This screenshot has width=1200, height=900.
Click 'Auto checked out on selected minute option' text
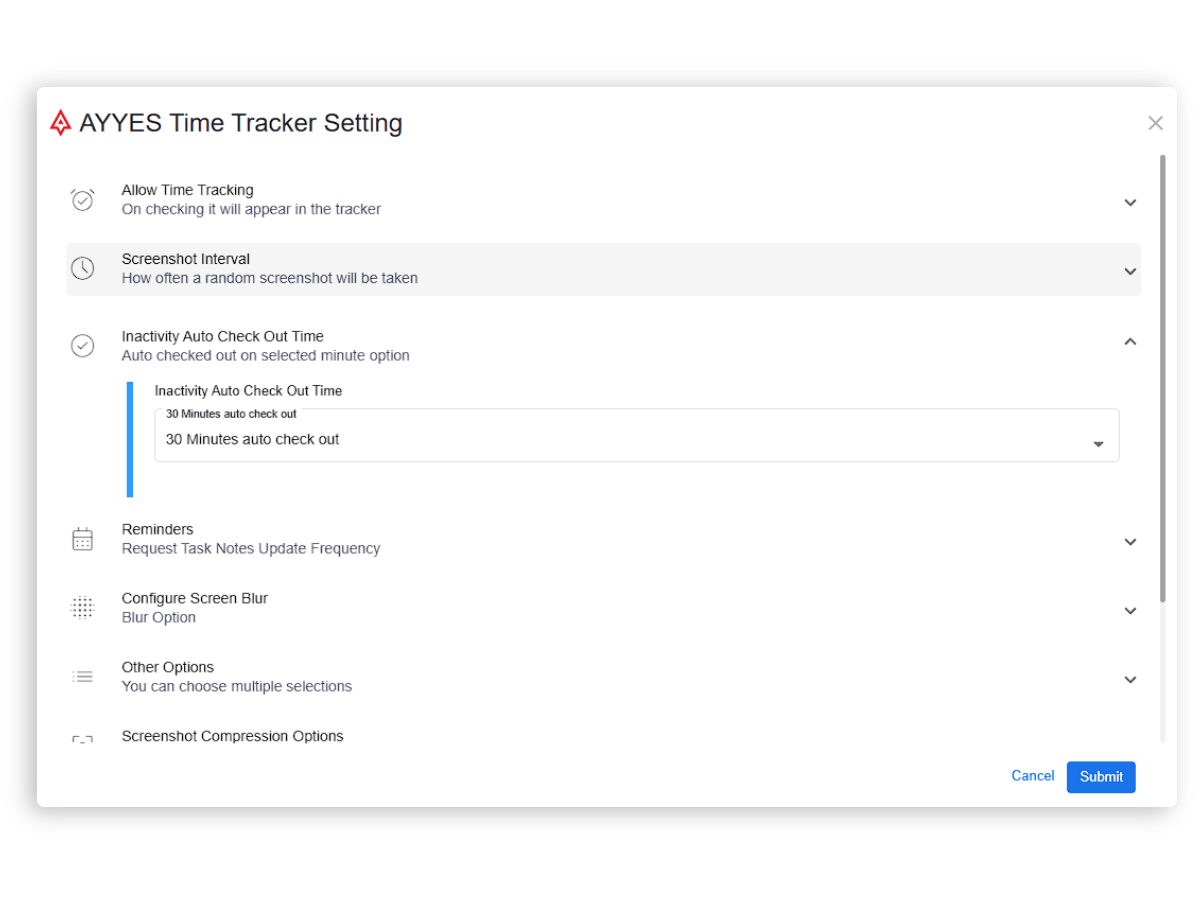(x=266, y=355)
